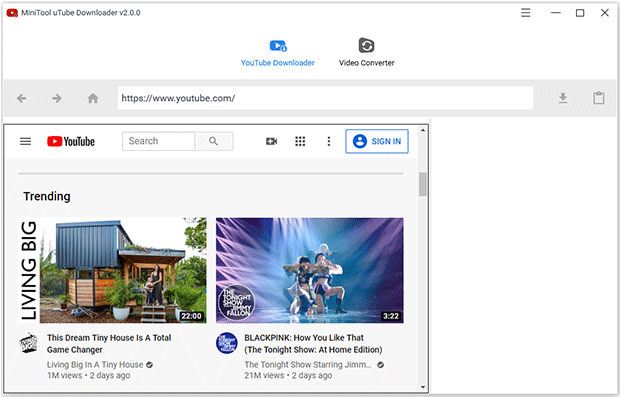Click the scrollbar up arrow
The width and height of the screenshot is (620, 397).
point(423,130)
